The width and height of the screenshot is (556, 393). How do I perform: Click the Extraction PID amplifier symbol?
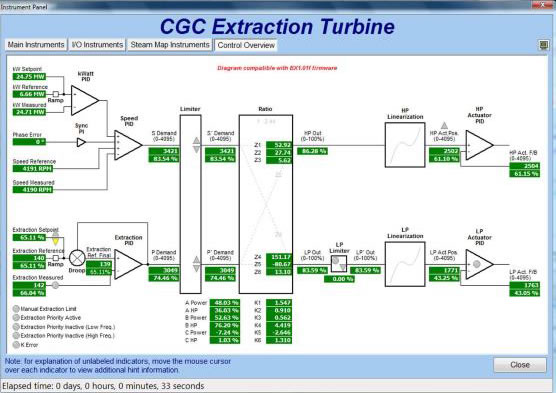coord(128,264)
